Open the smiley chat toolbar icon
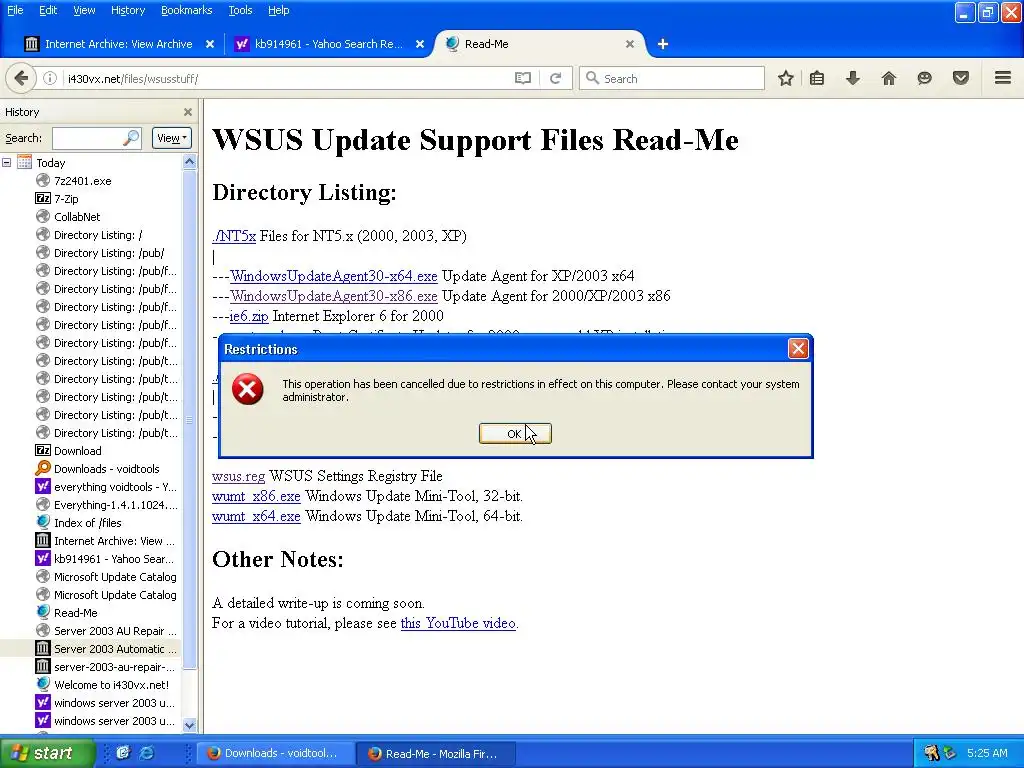The image size is (1024, 768). coord(924,78)
